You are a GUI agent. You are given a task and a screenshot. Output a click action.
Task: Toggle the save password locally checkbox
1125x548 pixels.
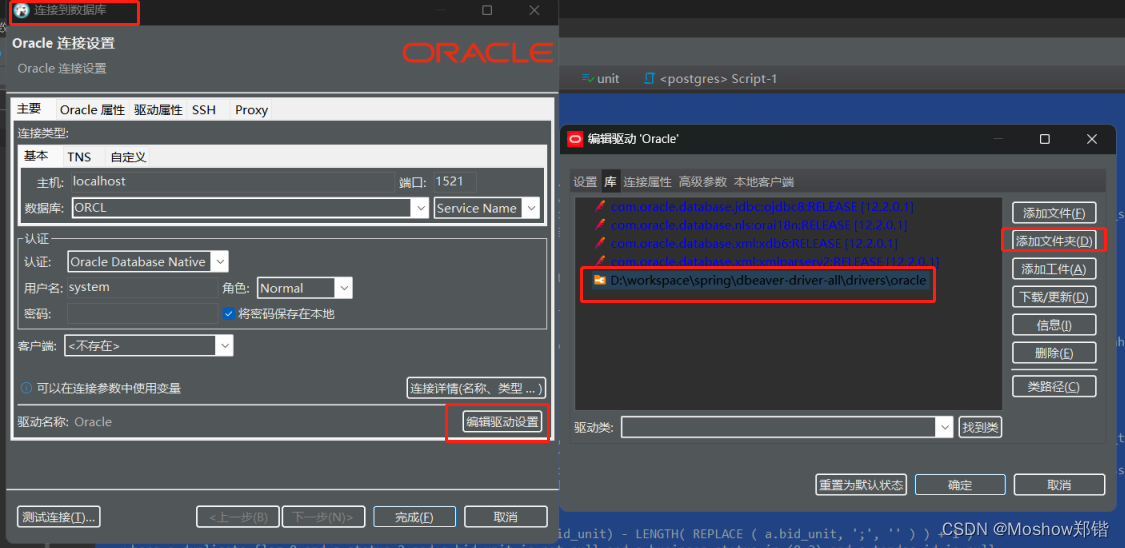pos(229,313)
